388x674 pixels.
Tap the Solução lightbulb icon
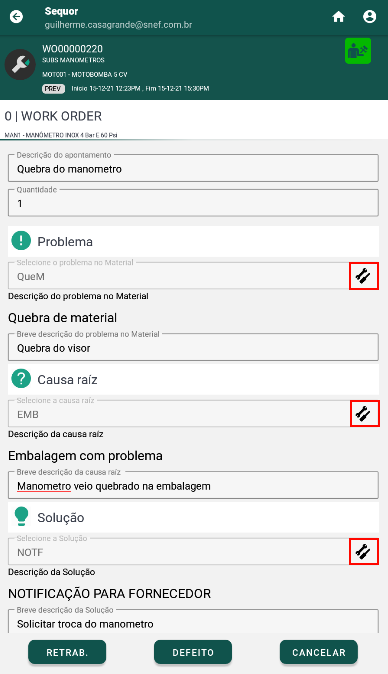[21, 516]
